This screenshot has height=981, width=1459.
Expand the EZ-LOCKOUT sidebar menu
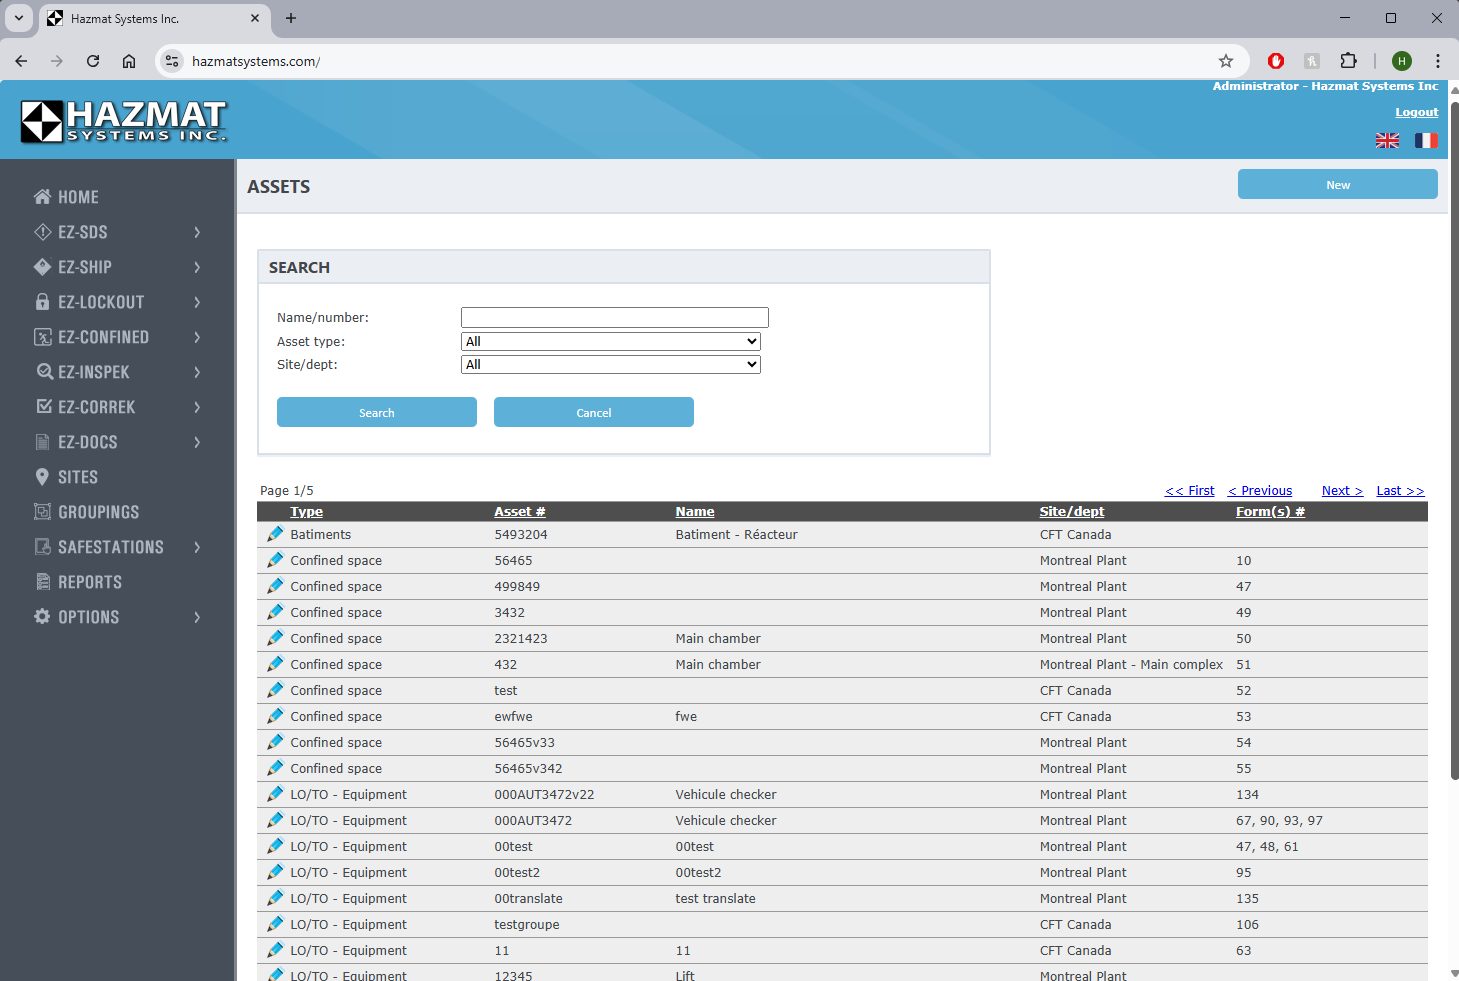[117, 302]
